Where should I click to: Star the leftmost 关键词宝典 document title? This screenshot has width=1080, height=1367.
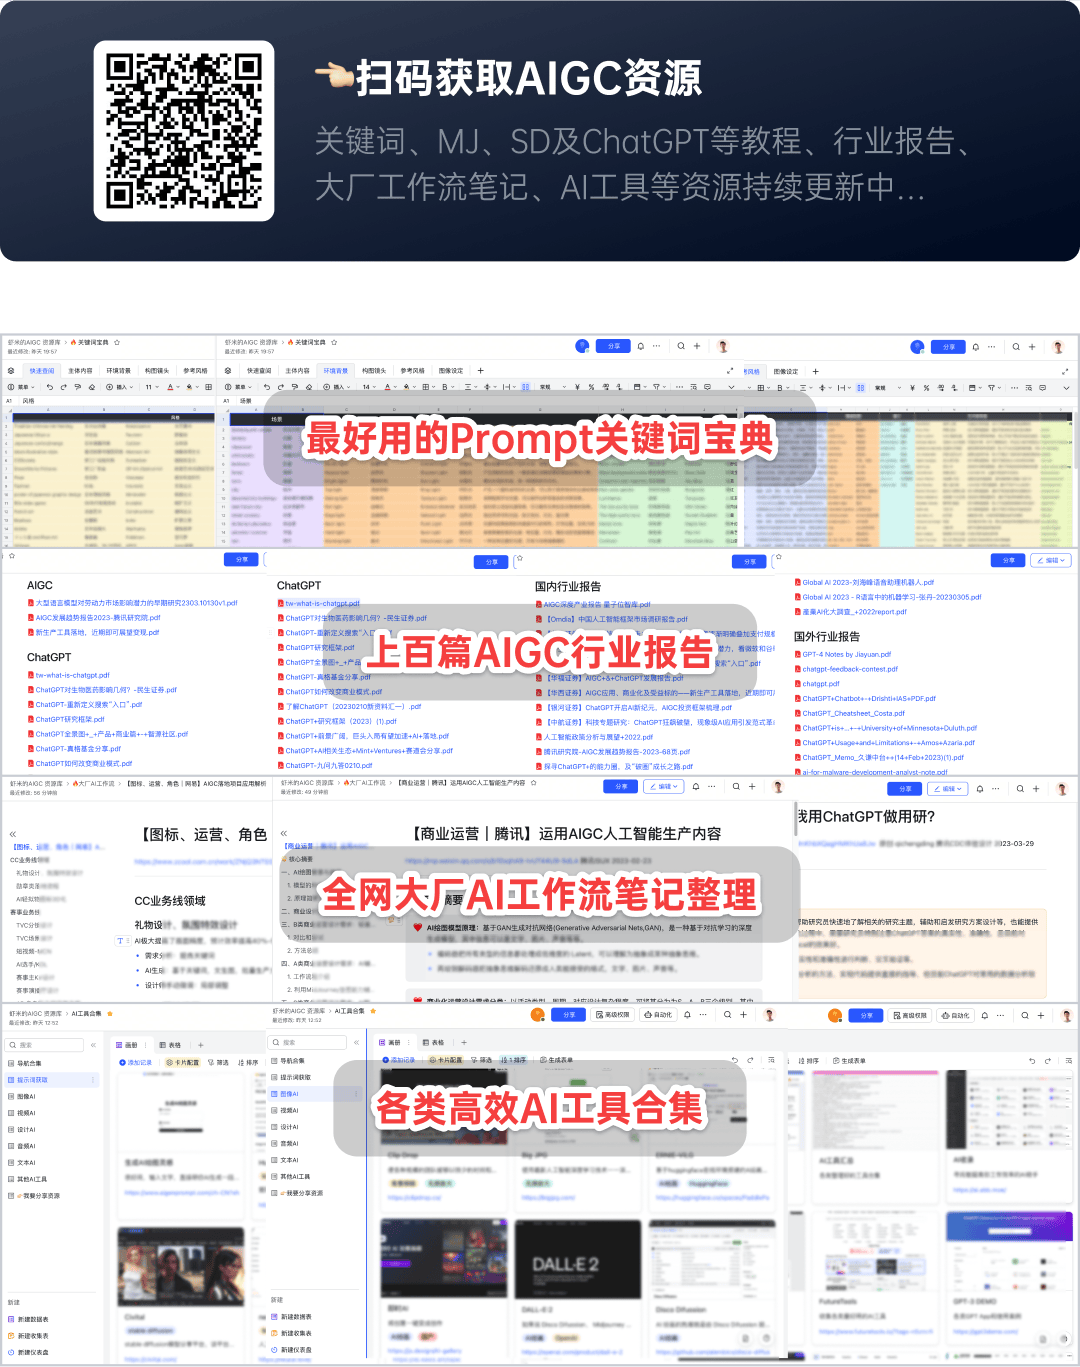coord(117,342)
